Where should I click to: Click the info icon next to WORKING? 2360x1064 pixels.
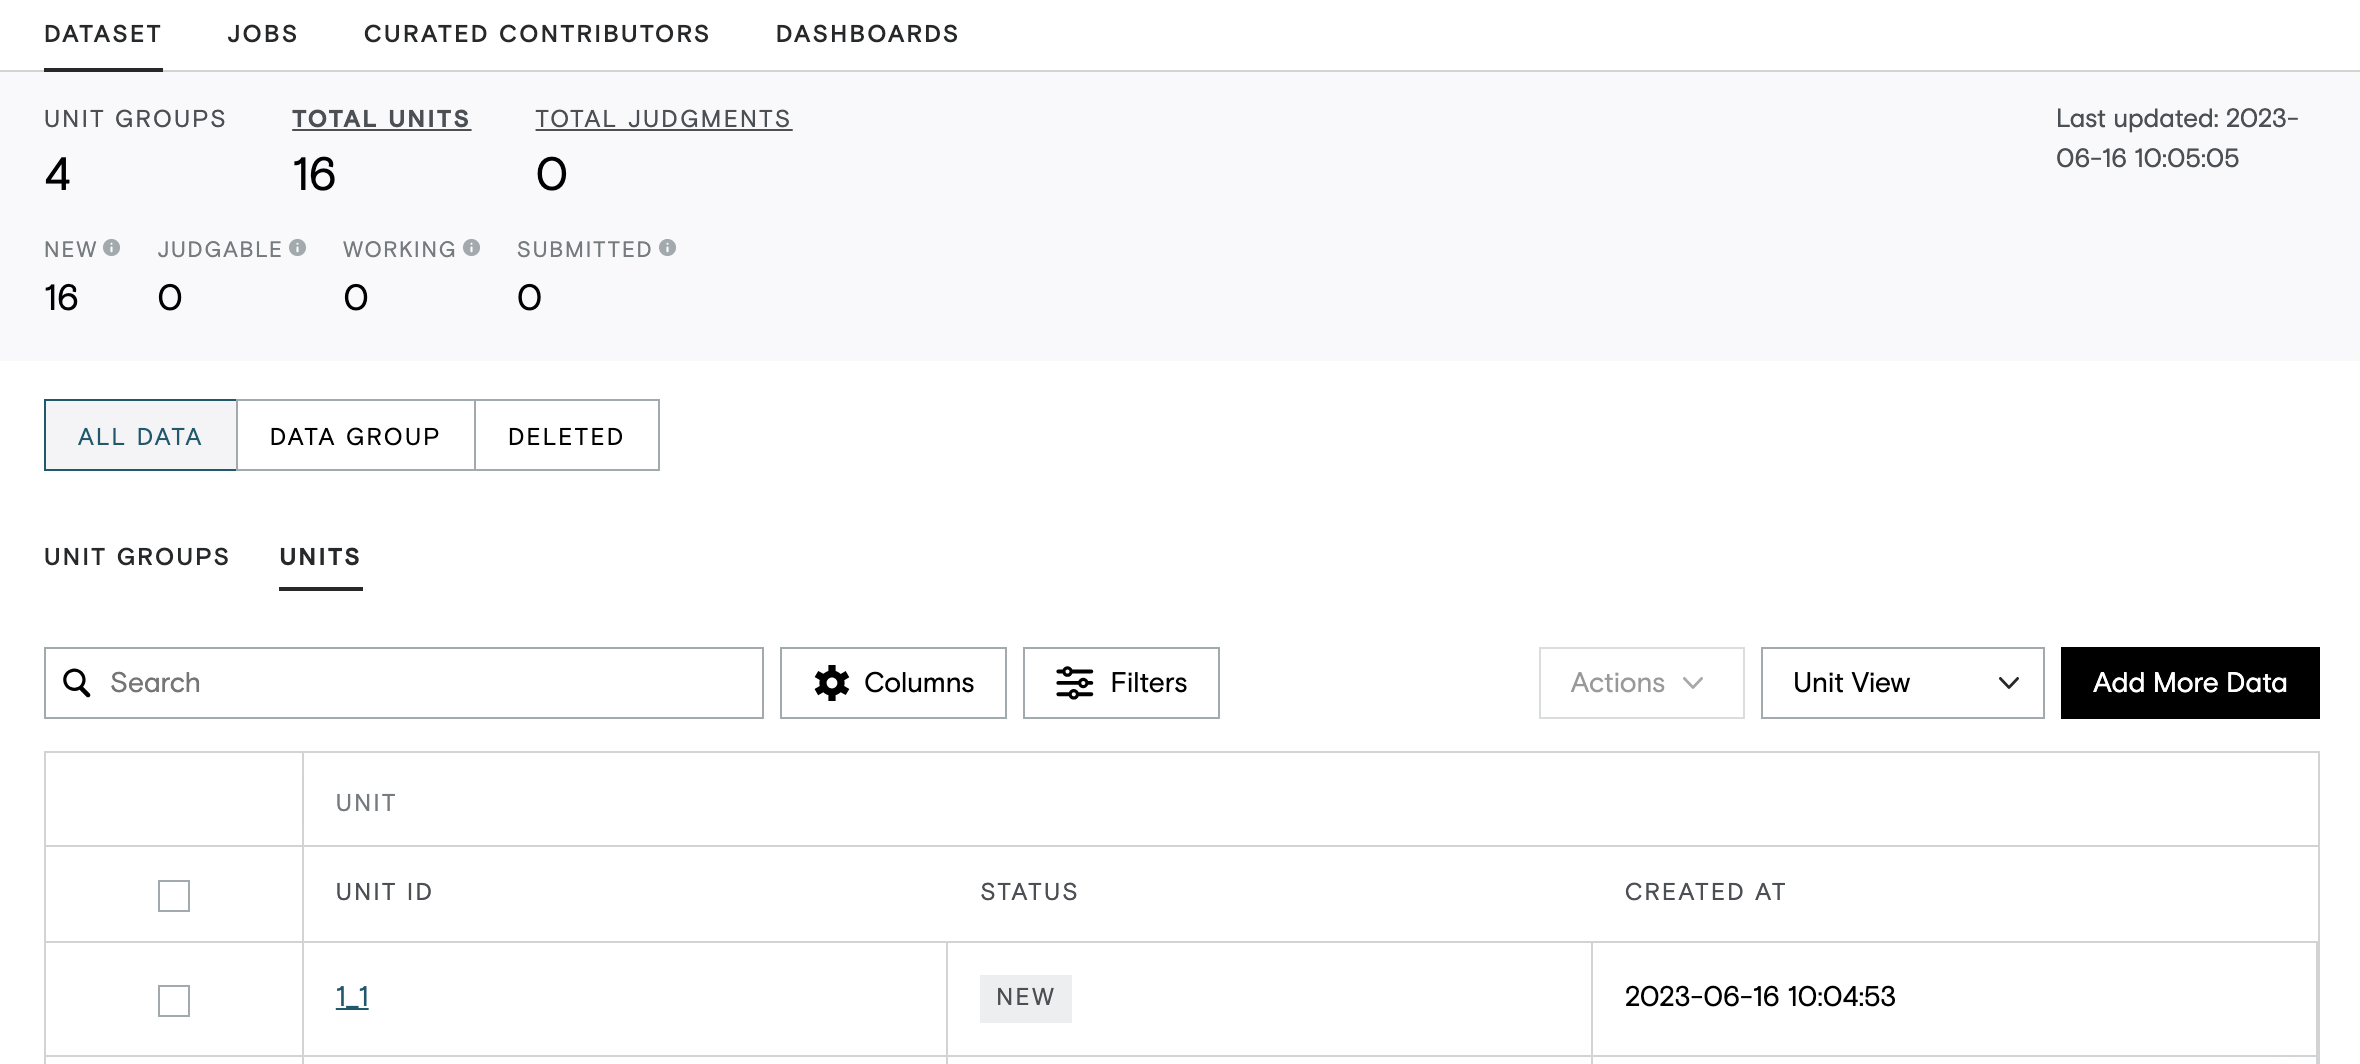point(471,248)
